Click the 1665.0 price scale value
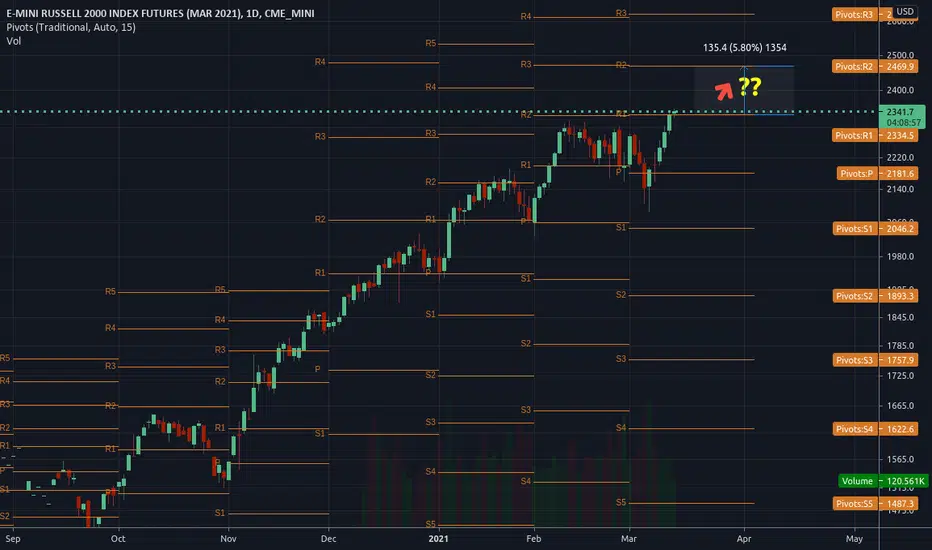Image resolution: width=932 pixels, height=550 pixels. (900, 406)
